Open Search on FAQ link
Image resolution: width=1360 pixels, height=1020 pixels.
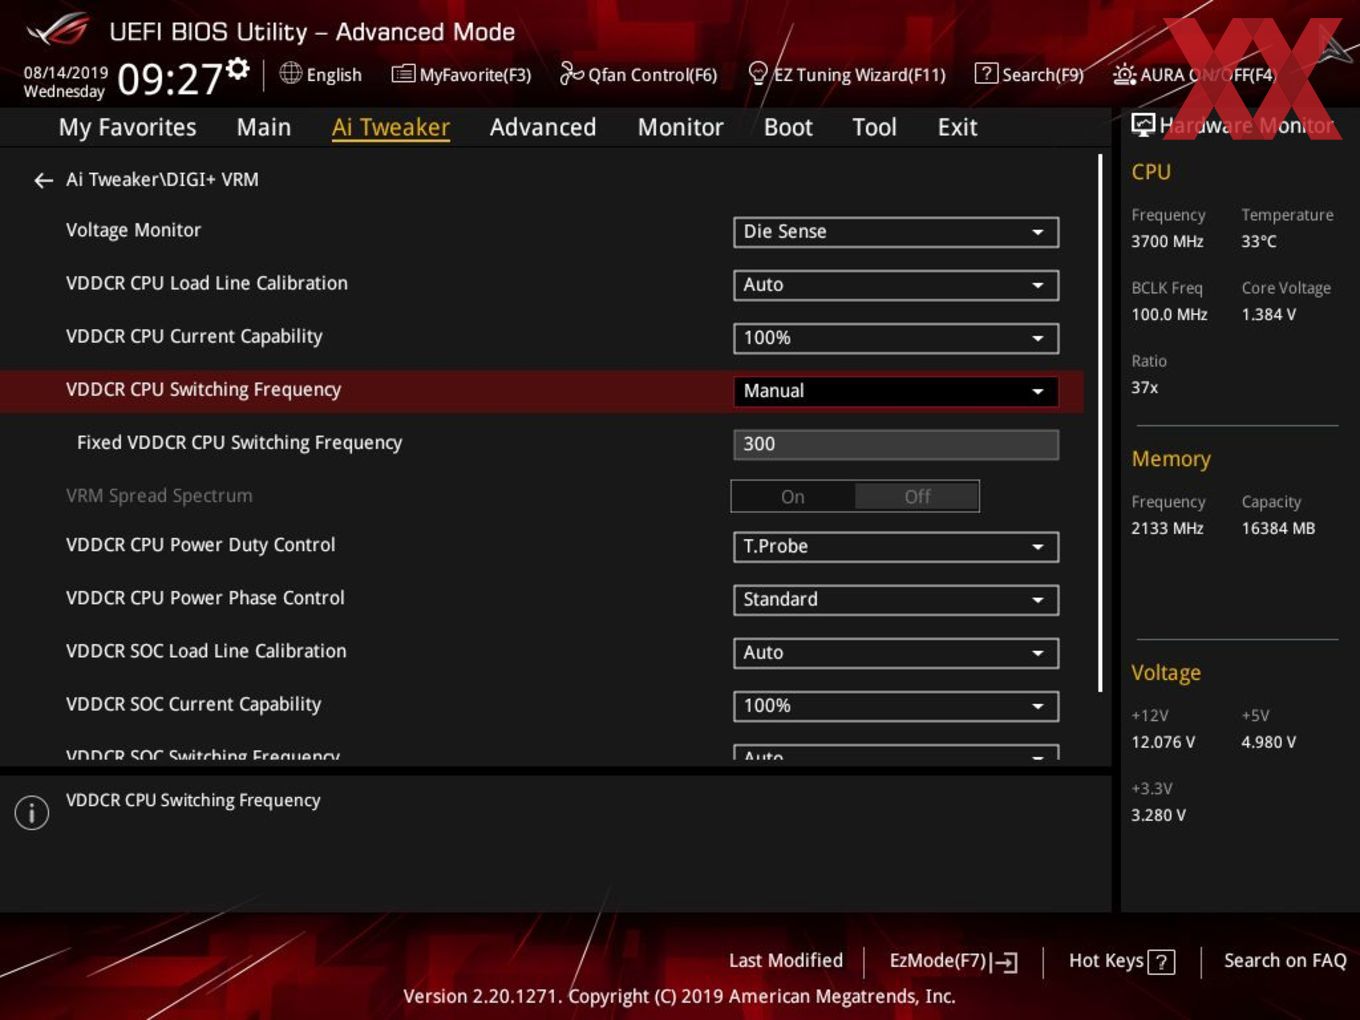[1285, 961]
